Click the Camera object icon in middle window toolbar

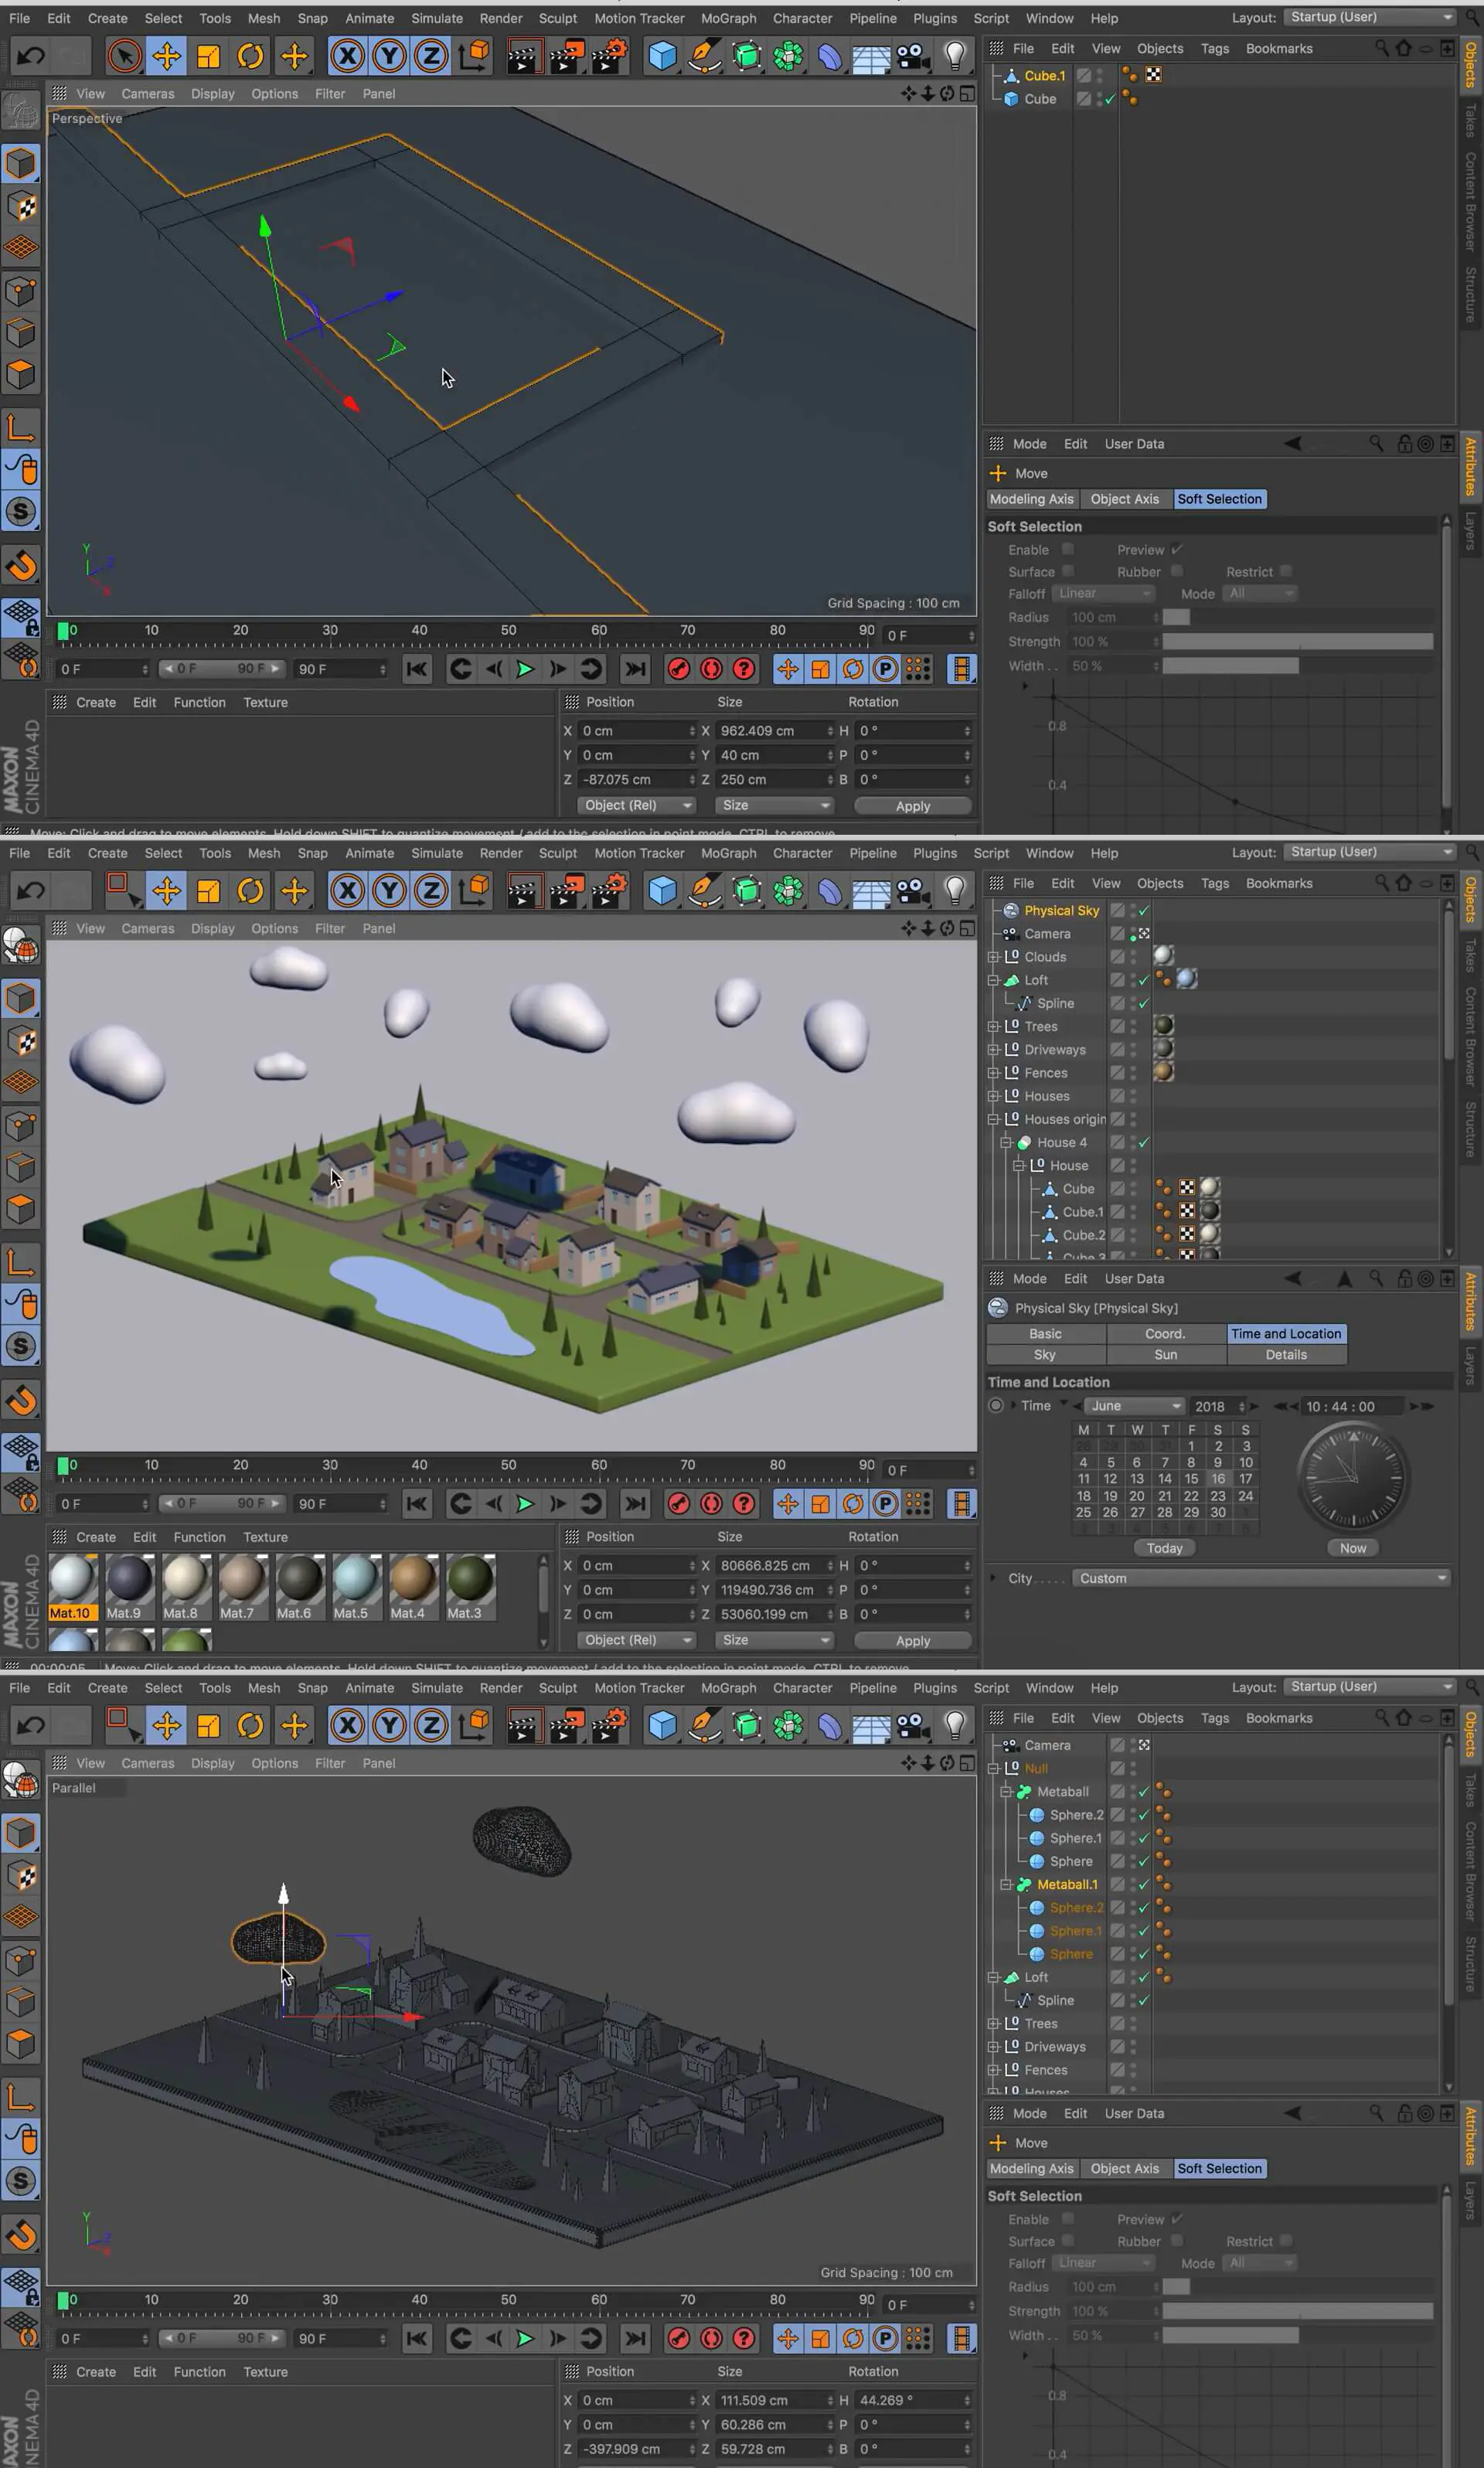point(911,891)
